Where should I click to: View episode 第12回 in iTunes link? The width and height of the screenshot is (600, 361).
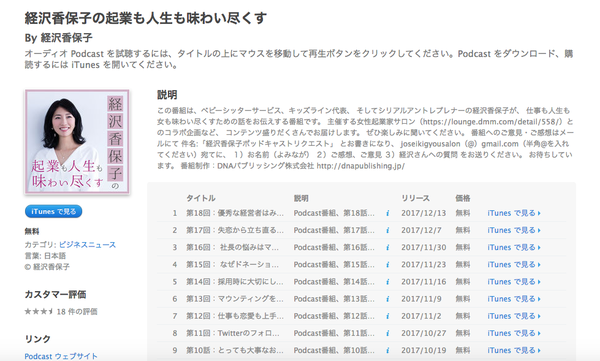pos(514,316)
